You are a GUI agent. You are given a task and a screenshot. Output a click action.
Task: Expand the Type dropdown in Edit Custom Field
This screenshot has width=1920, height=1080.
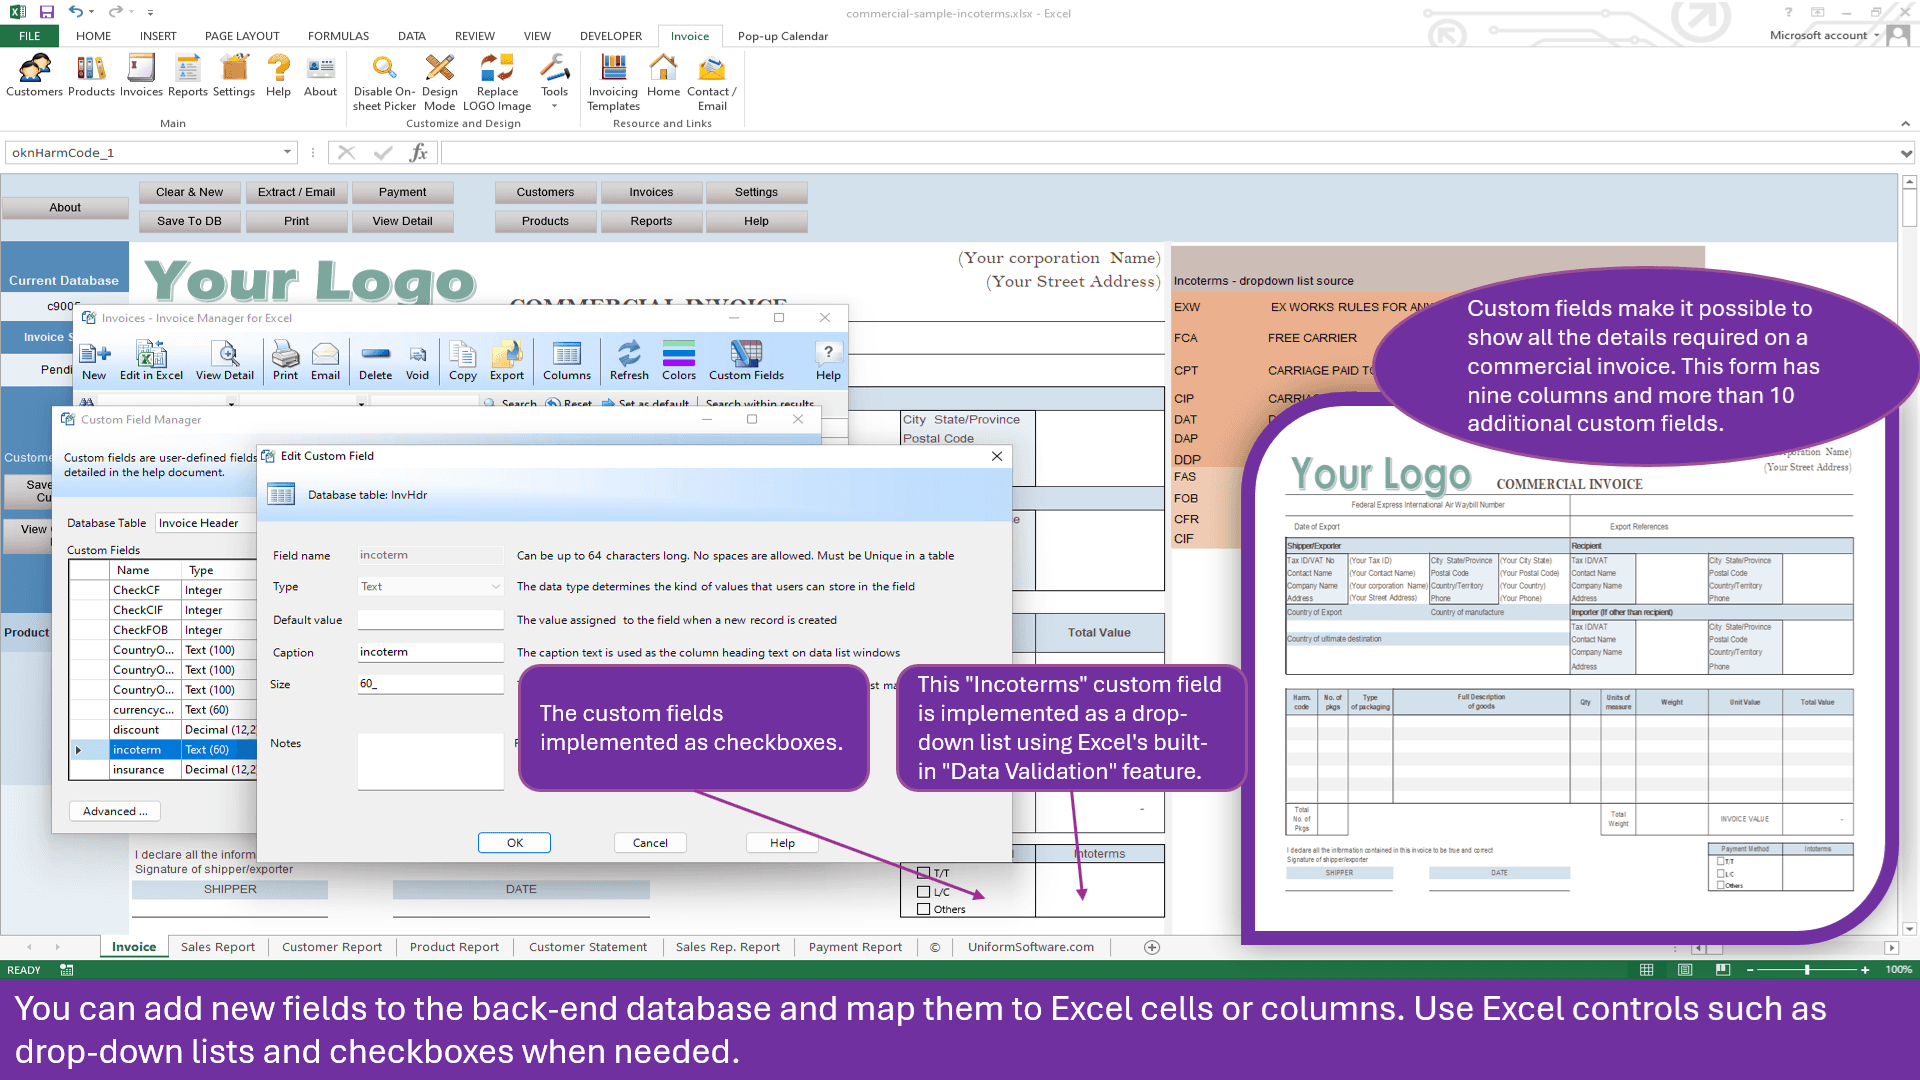(495, 587)
